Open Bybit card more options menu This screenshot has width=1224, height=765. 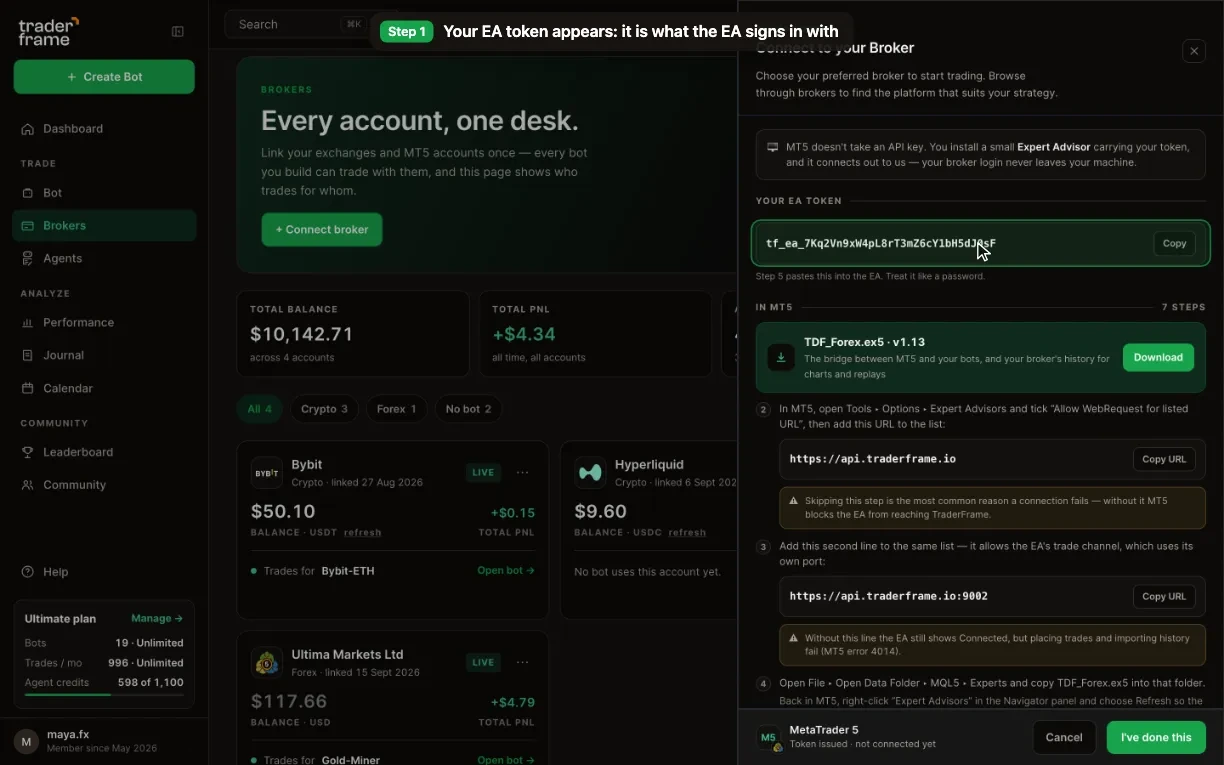[x=522, y=472]
